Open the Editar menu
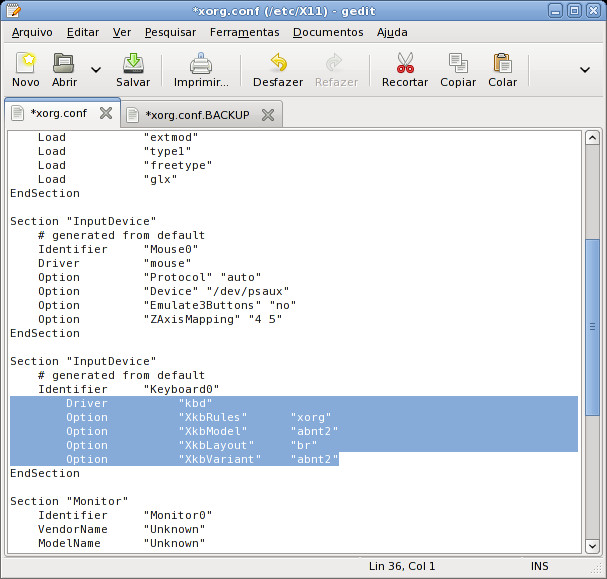 coord(83,33)
